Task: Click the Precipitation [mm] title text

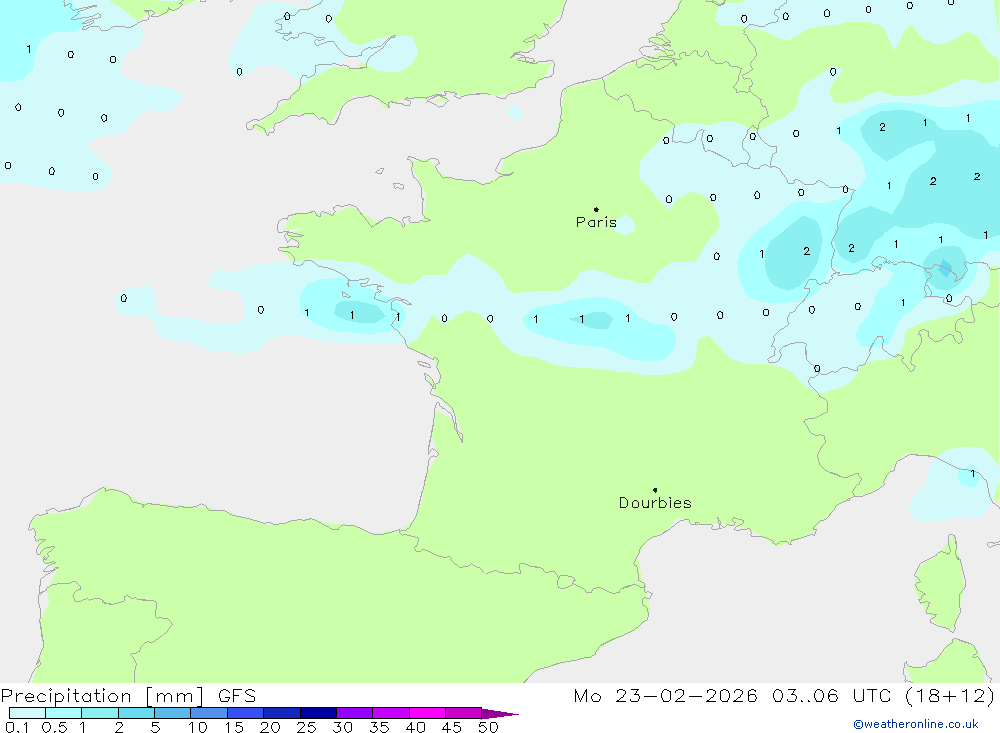Action: coord(102,696)
